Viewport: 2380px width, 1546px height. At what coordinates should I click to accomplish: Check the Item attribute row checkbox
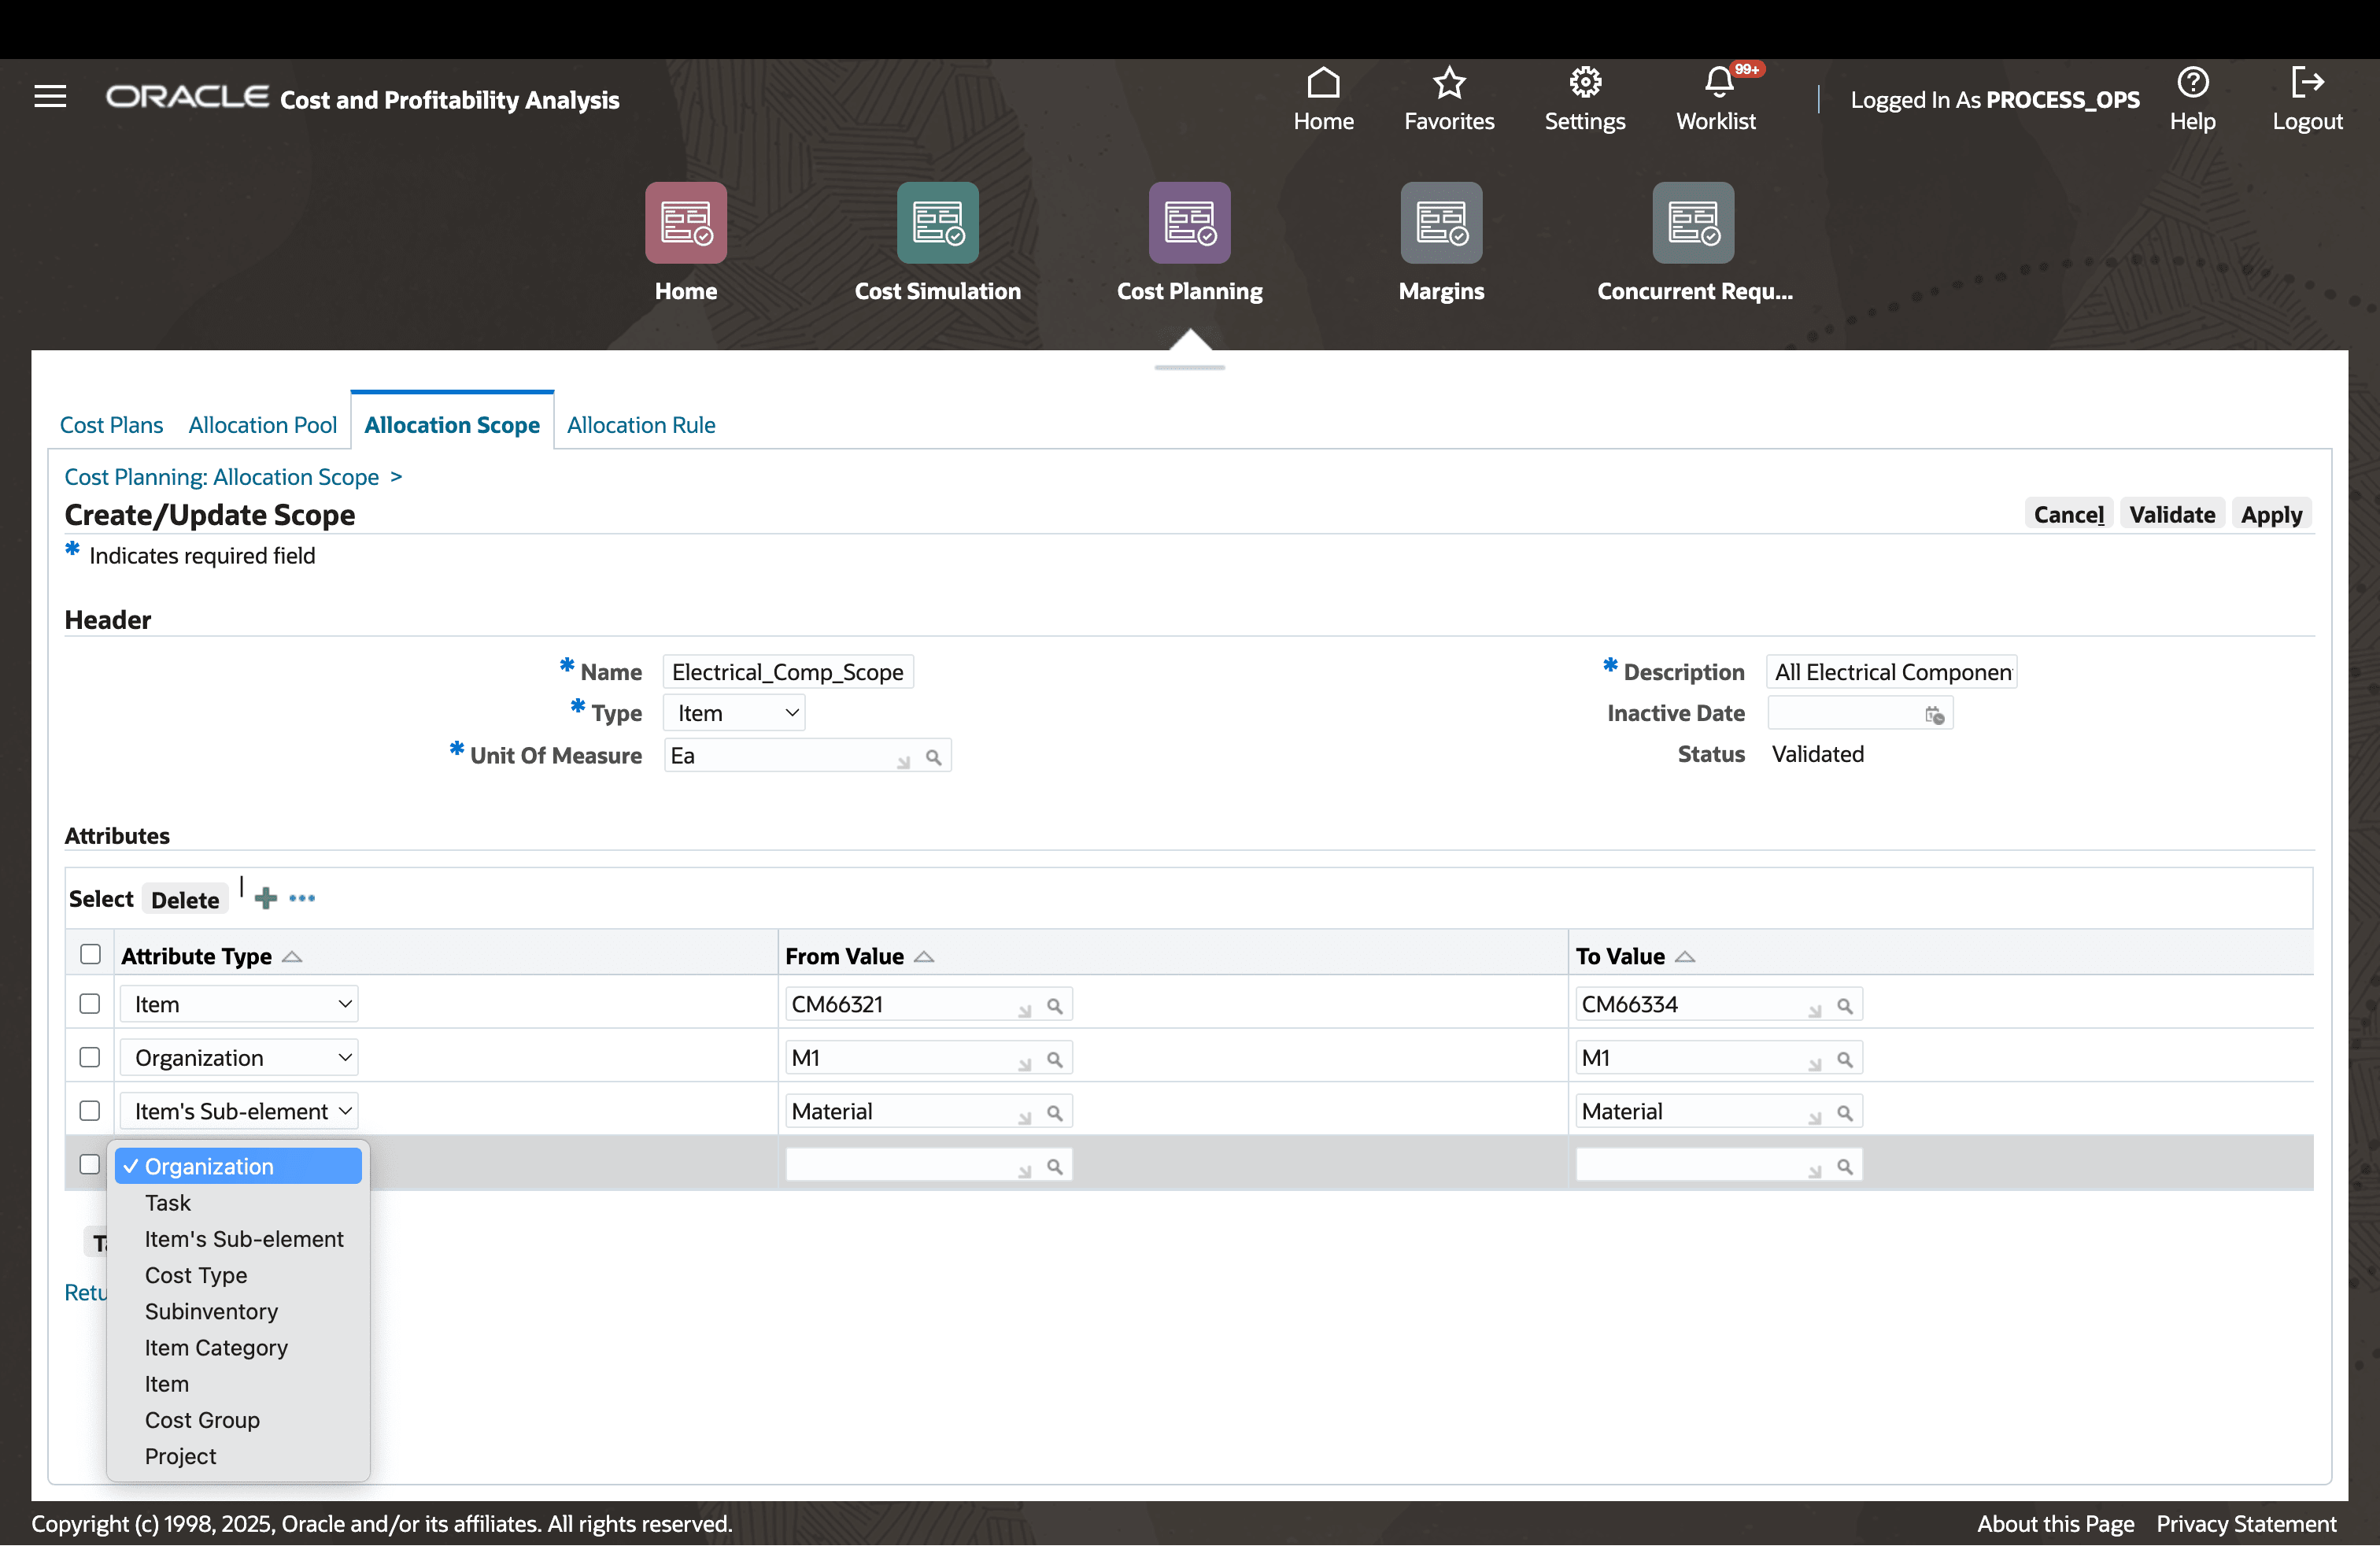click(x=90, y=1003)
